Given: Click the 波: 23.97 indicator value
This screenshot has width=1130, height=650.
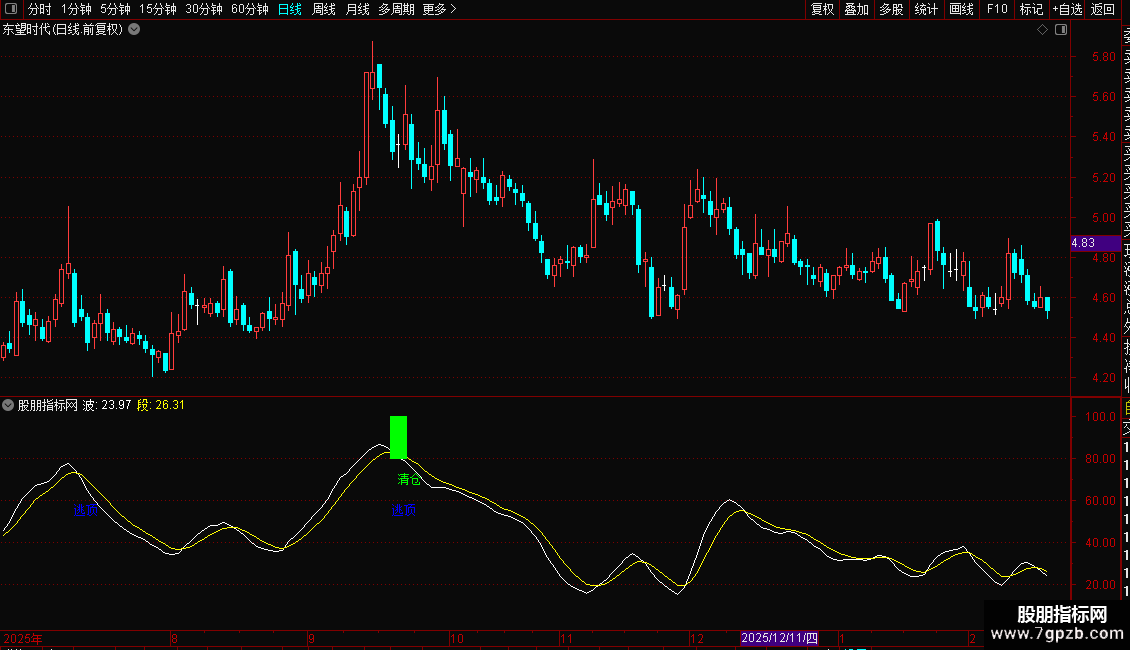Looking at the screenshot, I should coord(107,405).
